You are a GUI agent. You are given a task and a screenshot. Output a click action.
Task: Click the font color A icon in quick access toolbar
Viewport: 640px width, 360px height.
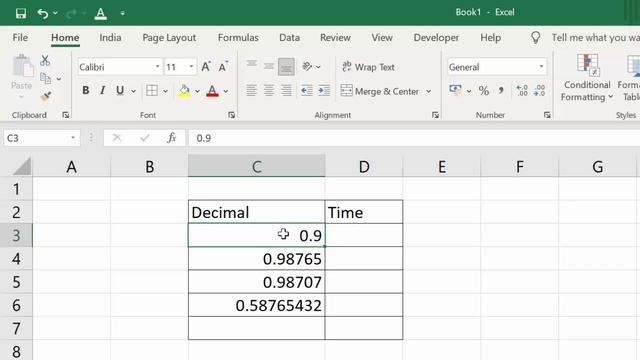click(x=100, y=13)
